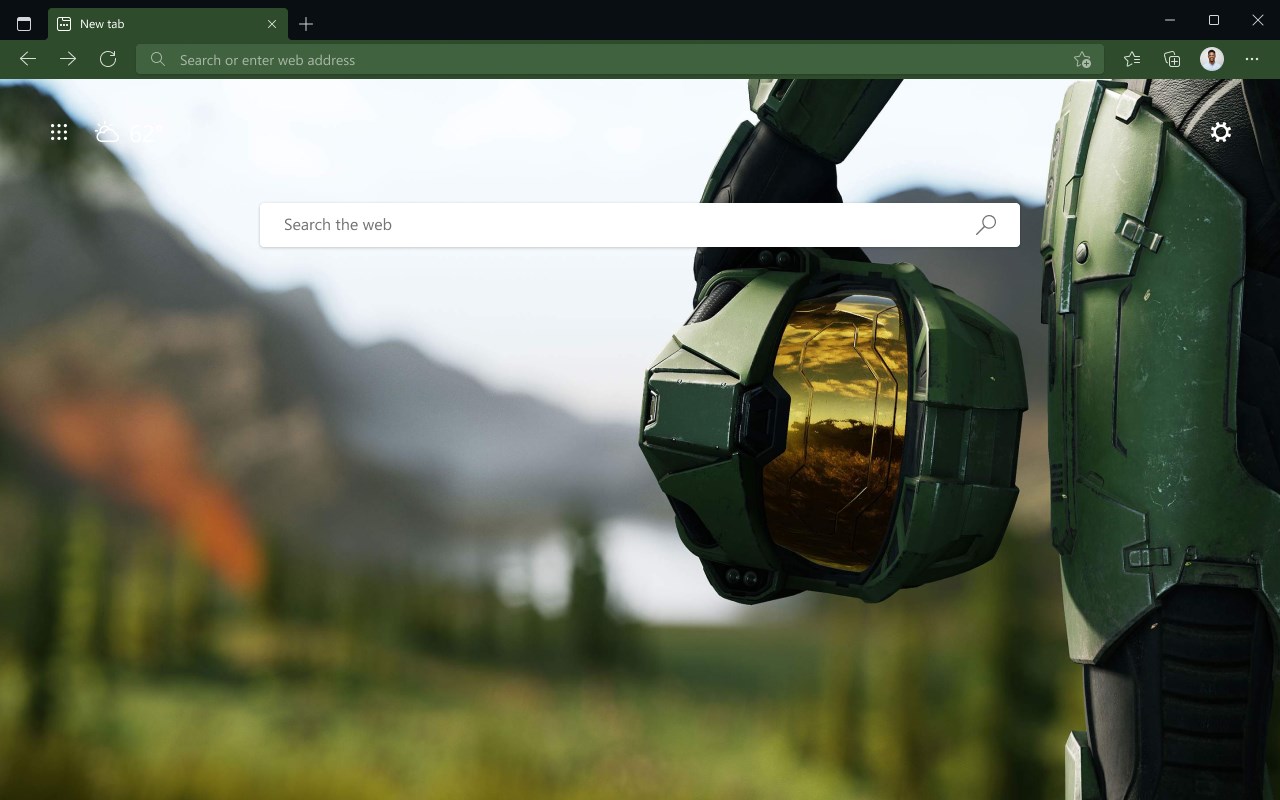This screenshot has height=800, width=1280.
Task: Minimize the browser window
Action: (1170, 20)
